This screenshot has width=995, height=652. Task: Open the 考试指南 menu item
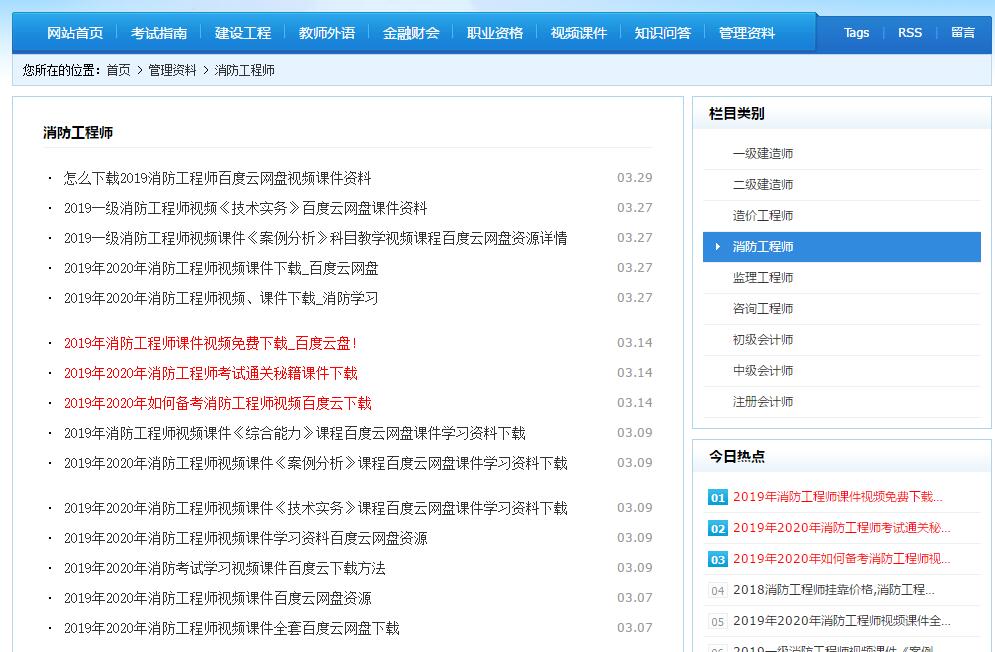click(159, 33)
